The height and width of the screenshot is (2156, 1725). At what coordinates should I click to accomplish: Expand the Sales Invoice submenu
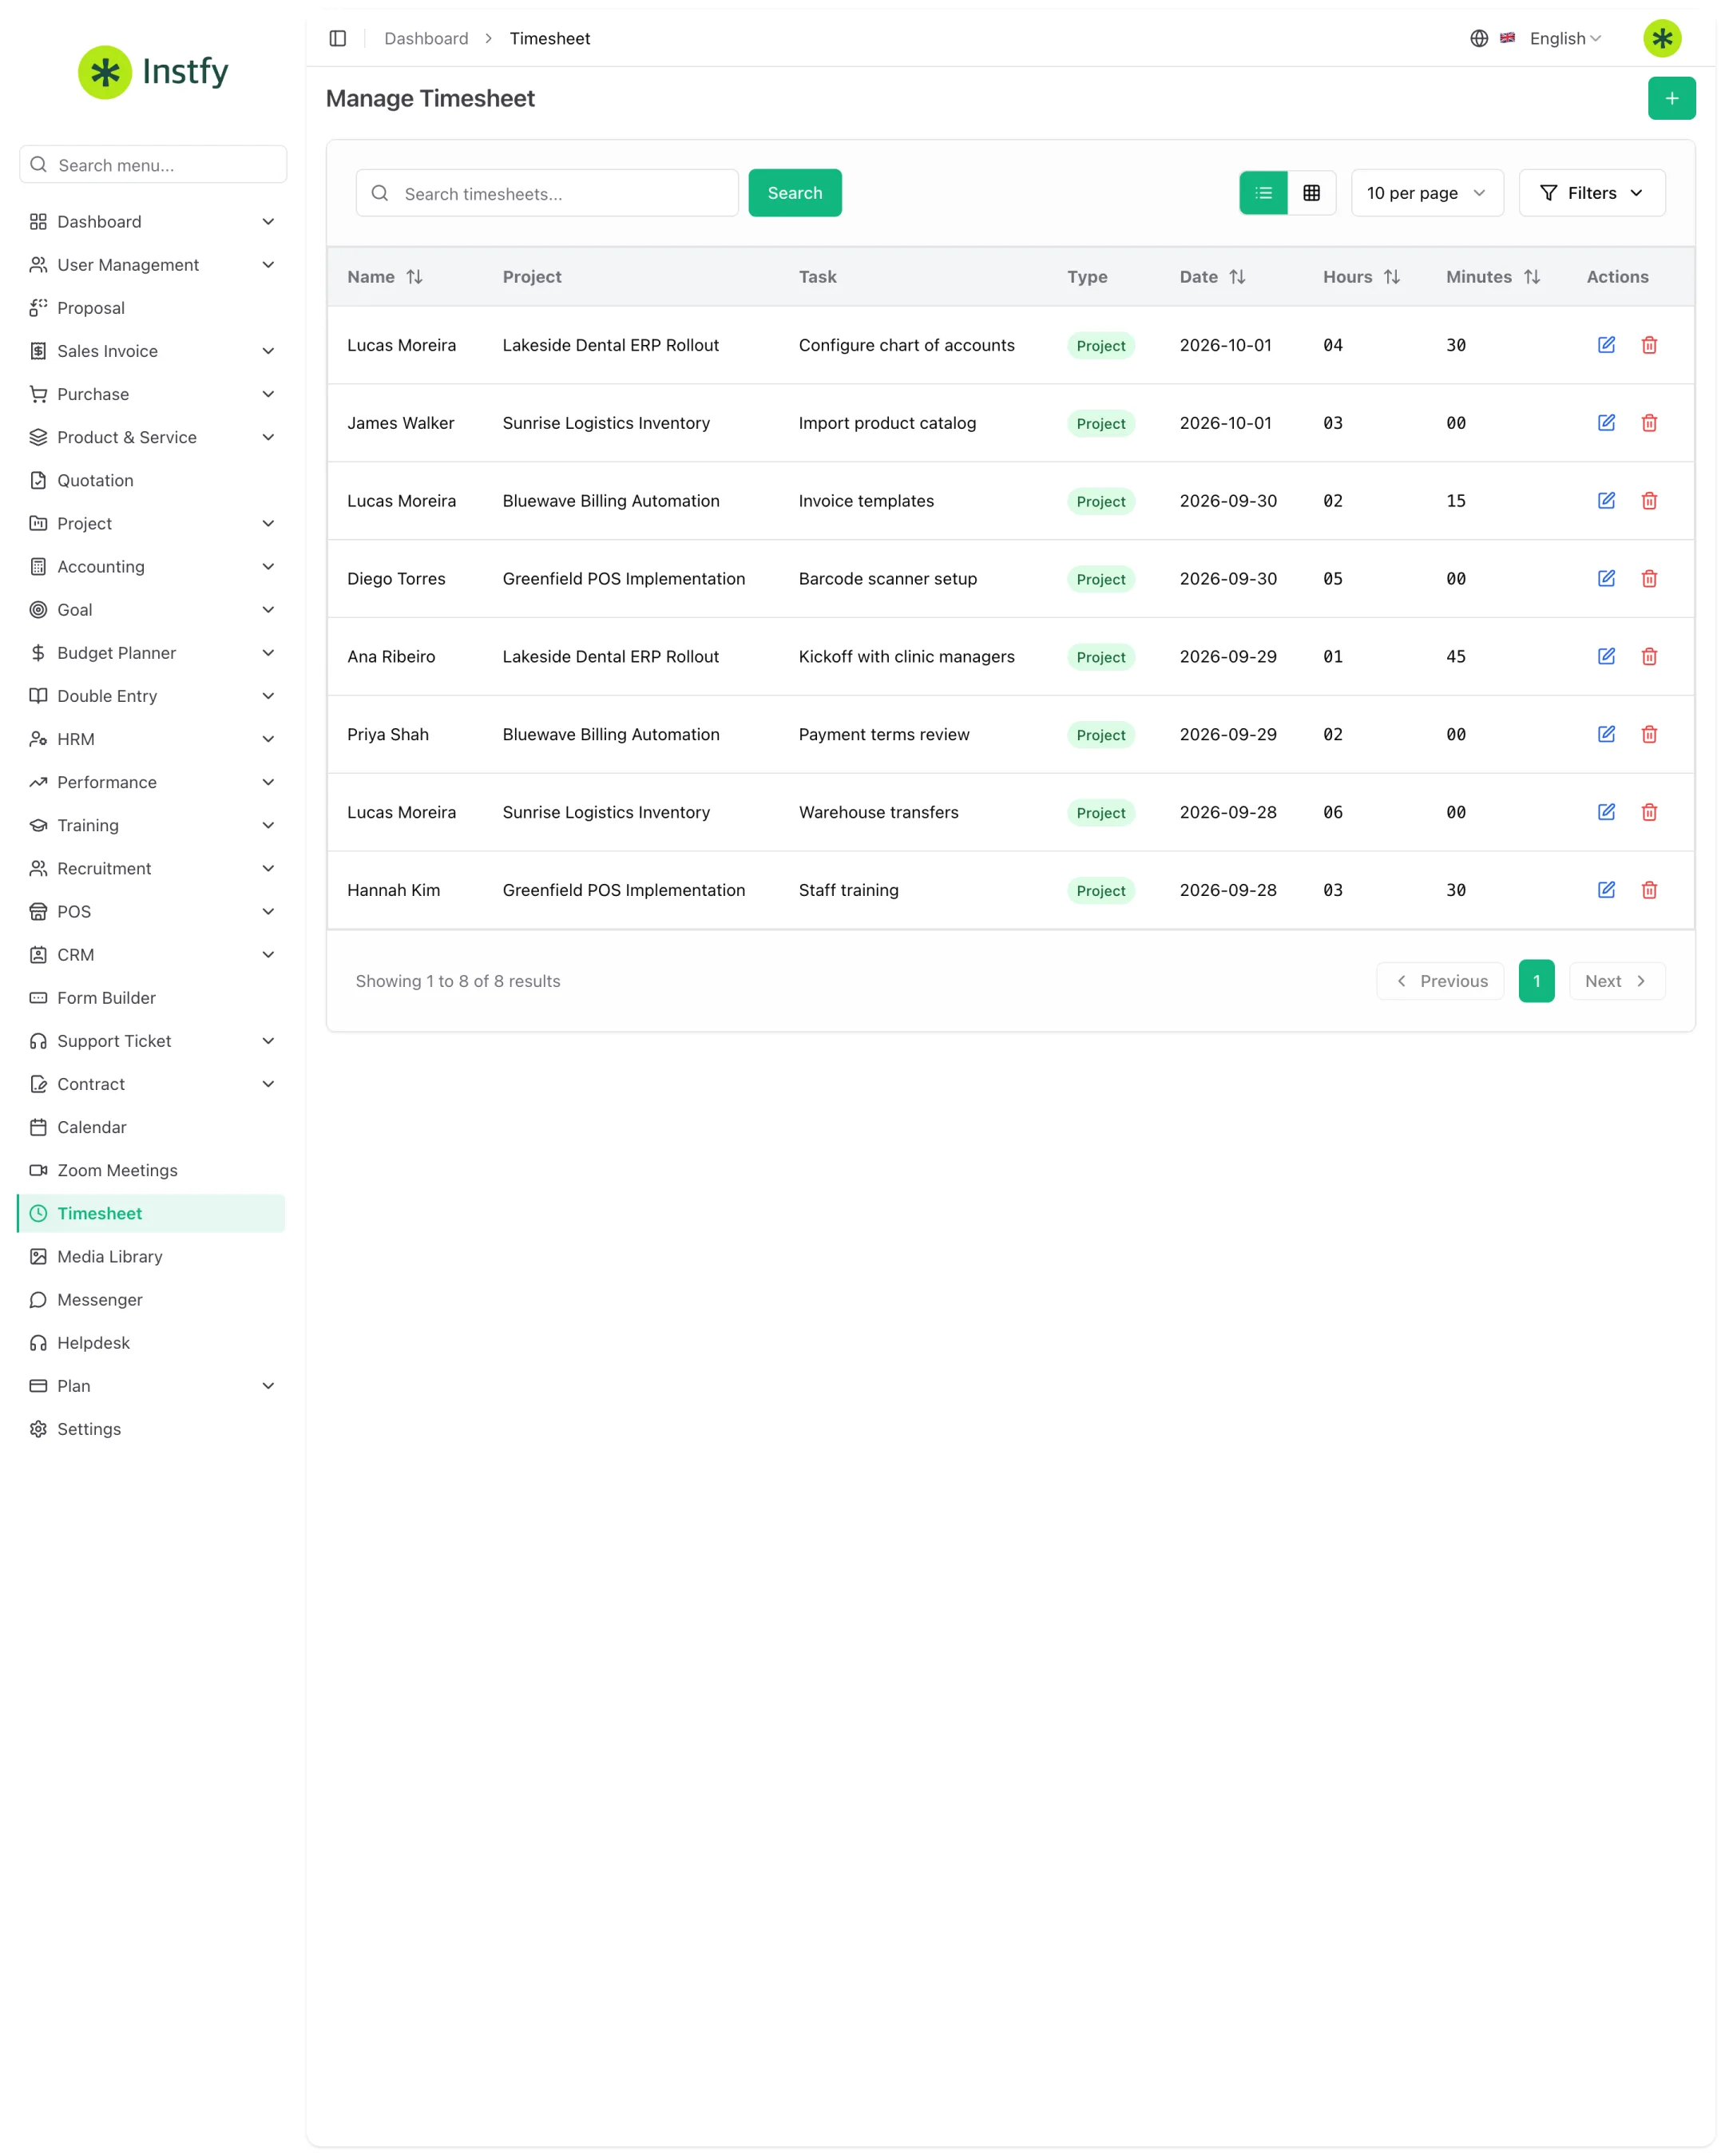coord(152,351)
